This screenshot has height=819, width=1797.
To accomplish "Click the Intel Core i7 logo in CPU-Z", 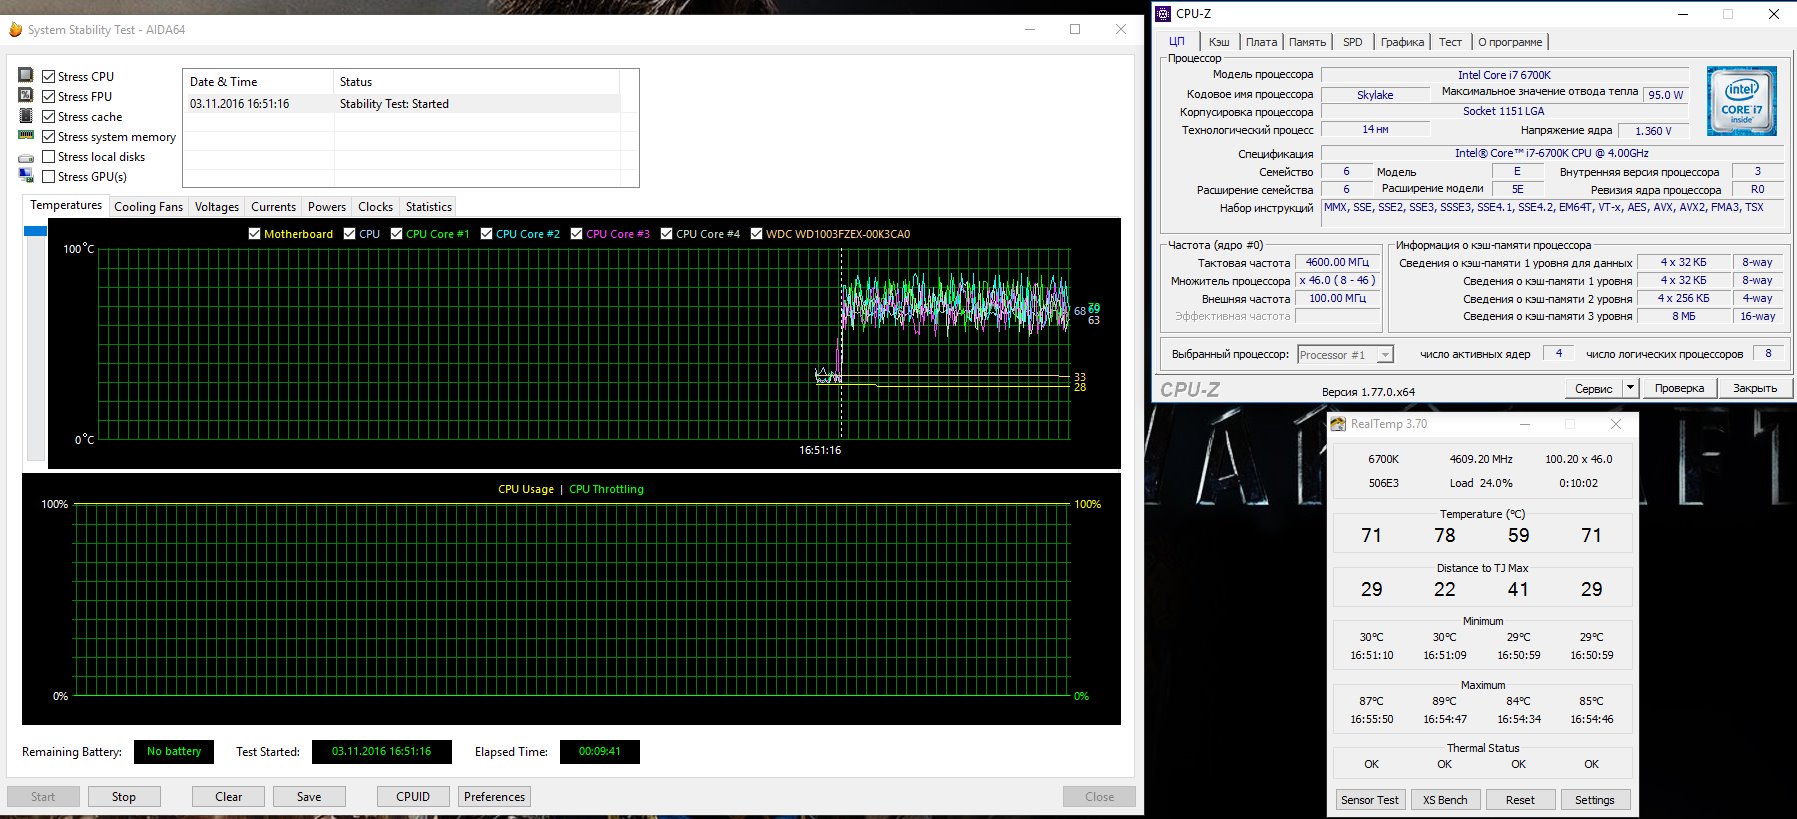I will pyautogui.click(x=1742, y=101).
